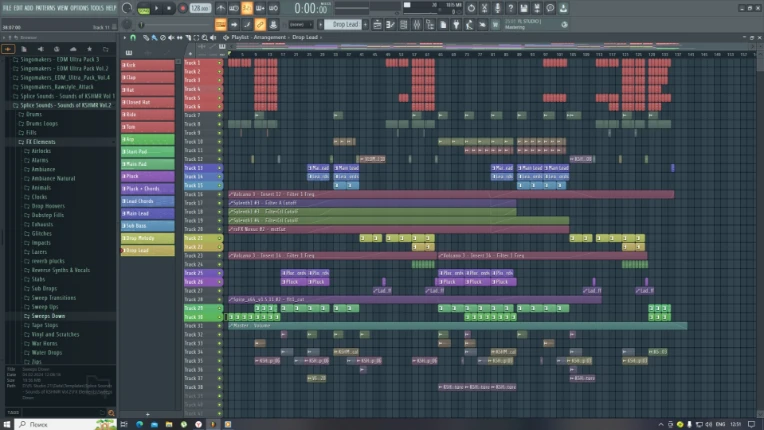This screenshot has width=764, height=430.
Task: Select the playlist mute tool
Action: 171,37
